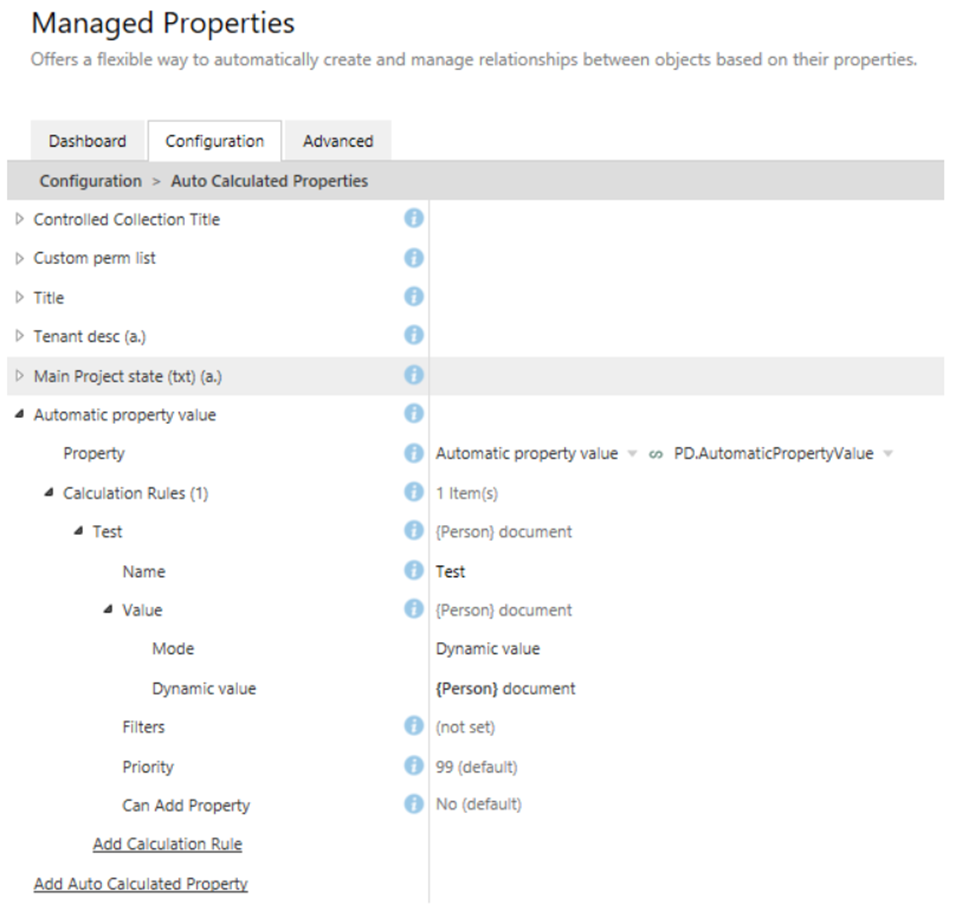Click info icon beside the Value row

[x=414, y=609]
